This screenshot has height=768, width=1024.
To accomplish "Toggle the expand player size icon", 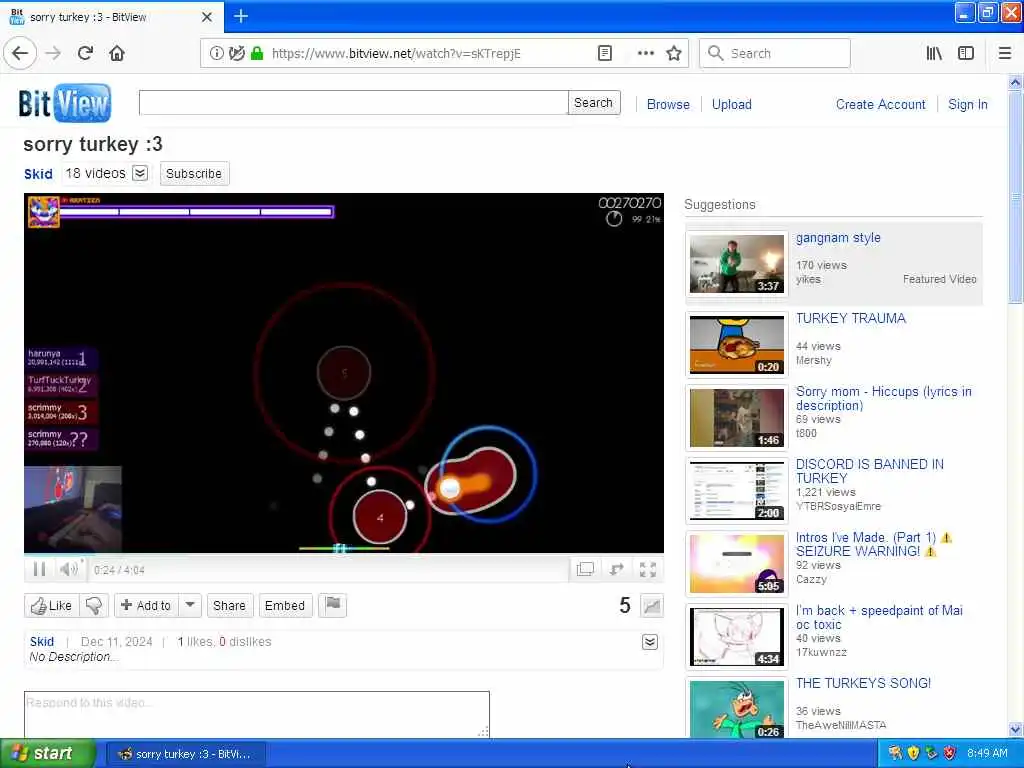I will [x=616, y=569].
